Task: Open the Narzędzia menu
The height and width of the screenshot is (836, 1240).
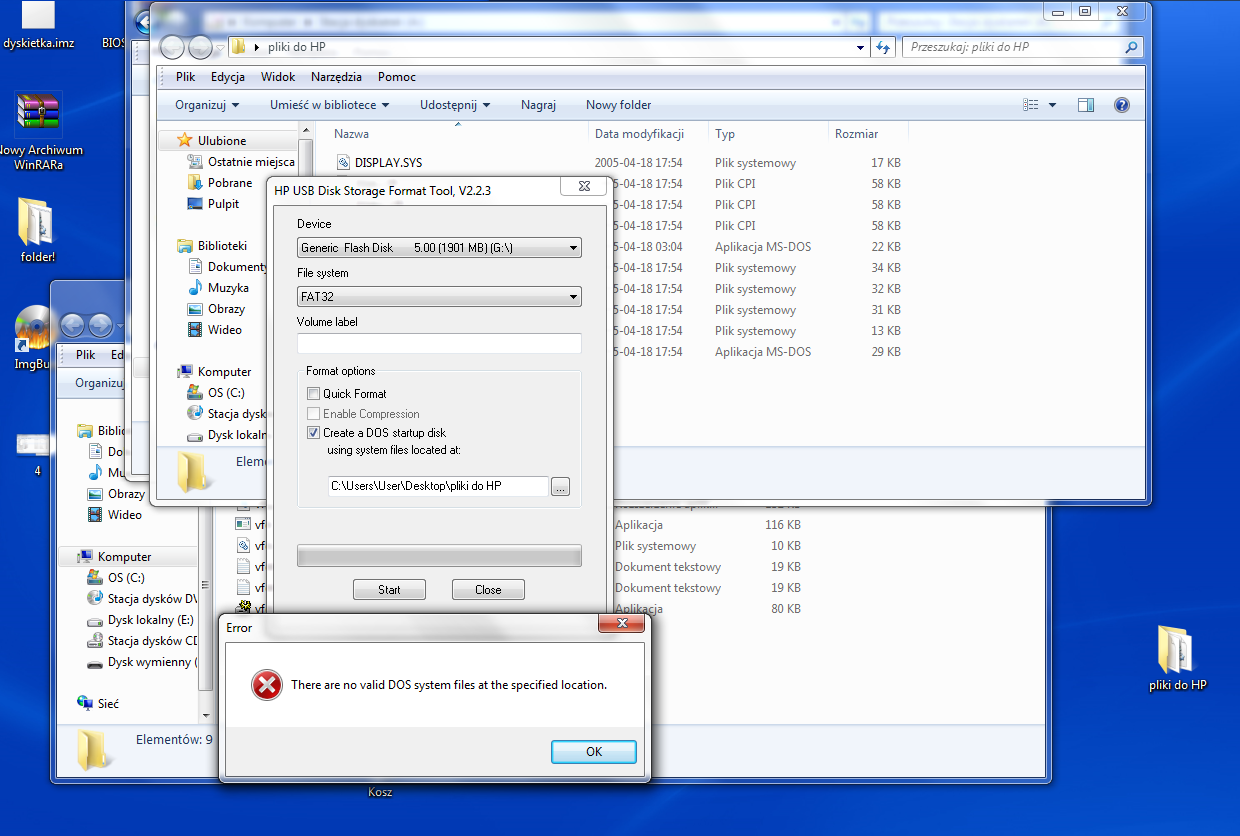Action: pos(336,77)
